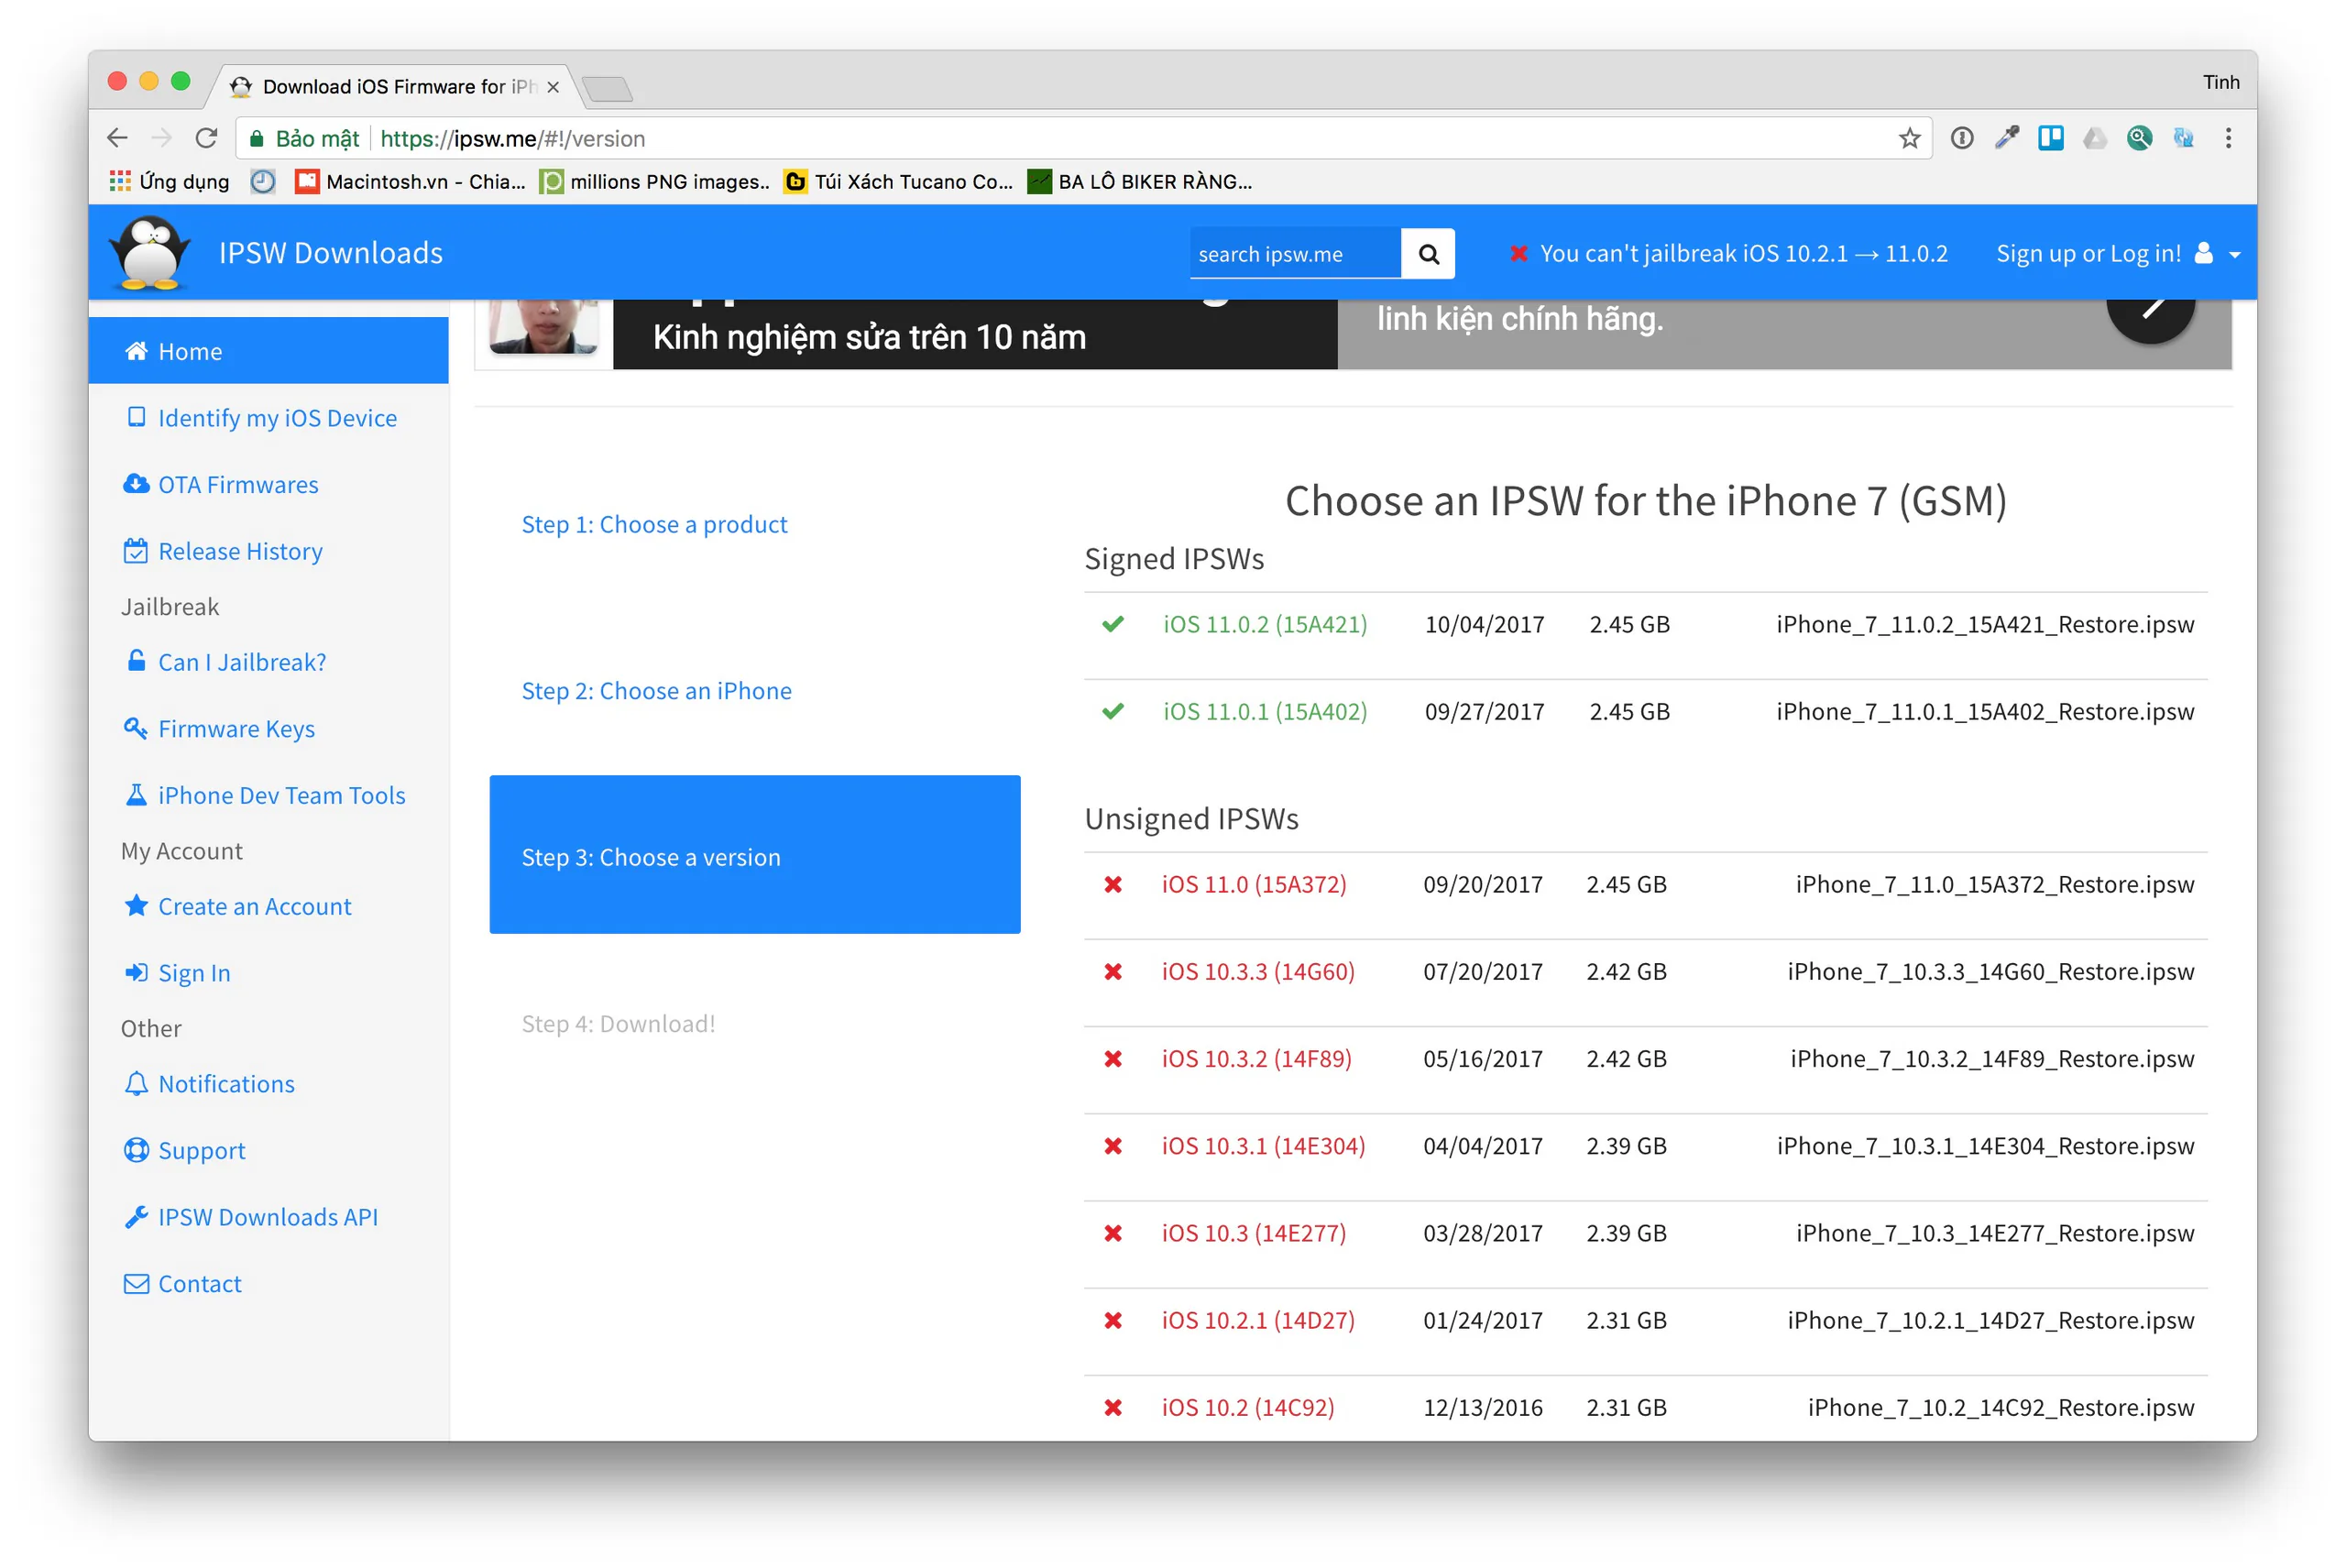Reload the page in Chrome
The image size is (2346, 1568).
[206, 138]
